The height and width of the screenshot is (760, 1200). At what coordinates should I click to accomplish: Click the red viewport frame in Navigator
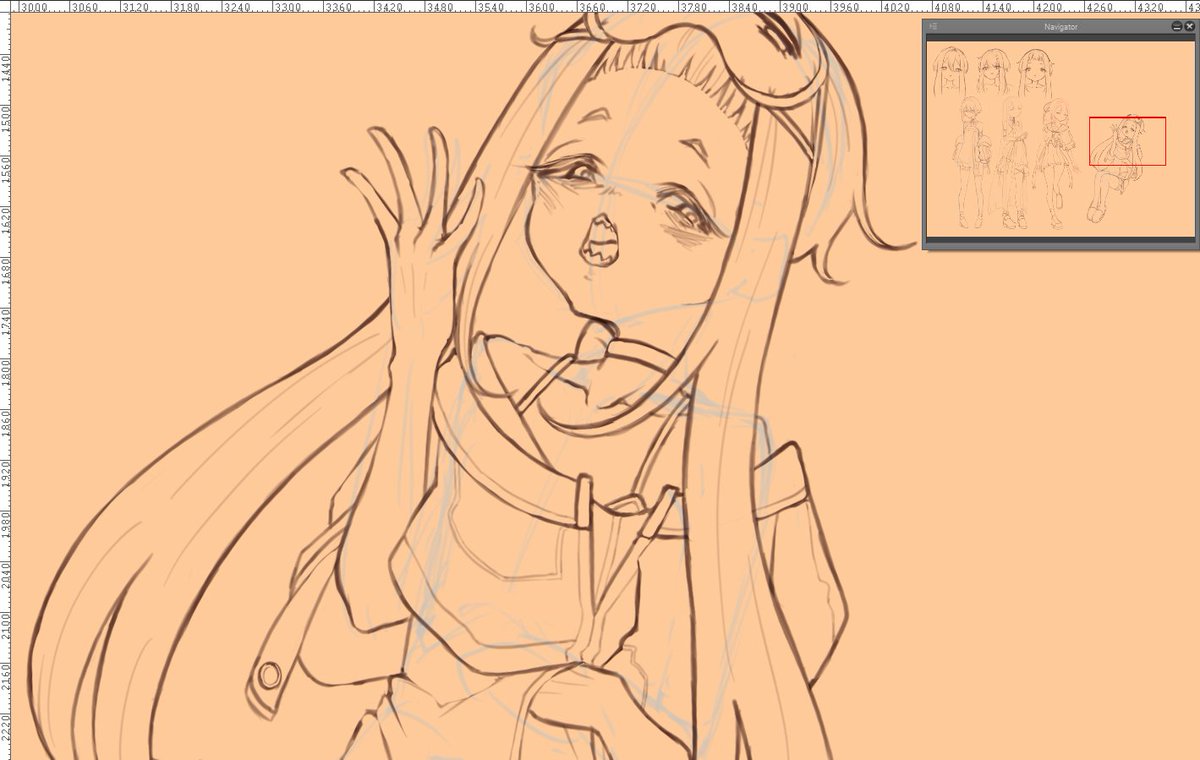(x=1127, y=141)
